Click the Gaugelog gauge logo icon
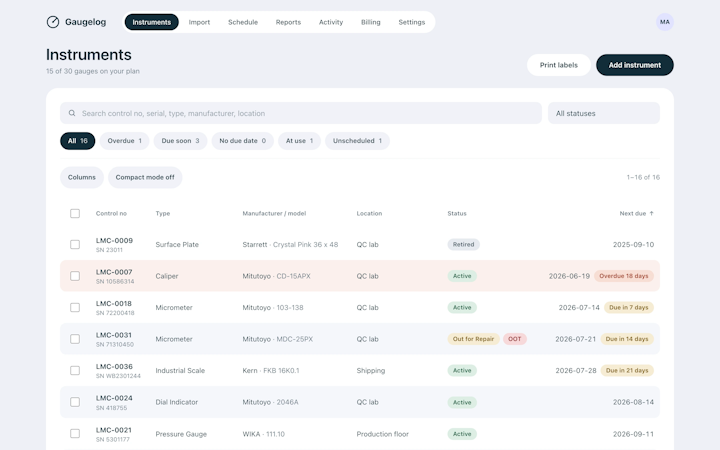The image size is (720, 450). click(x=53, y=22)
